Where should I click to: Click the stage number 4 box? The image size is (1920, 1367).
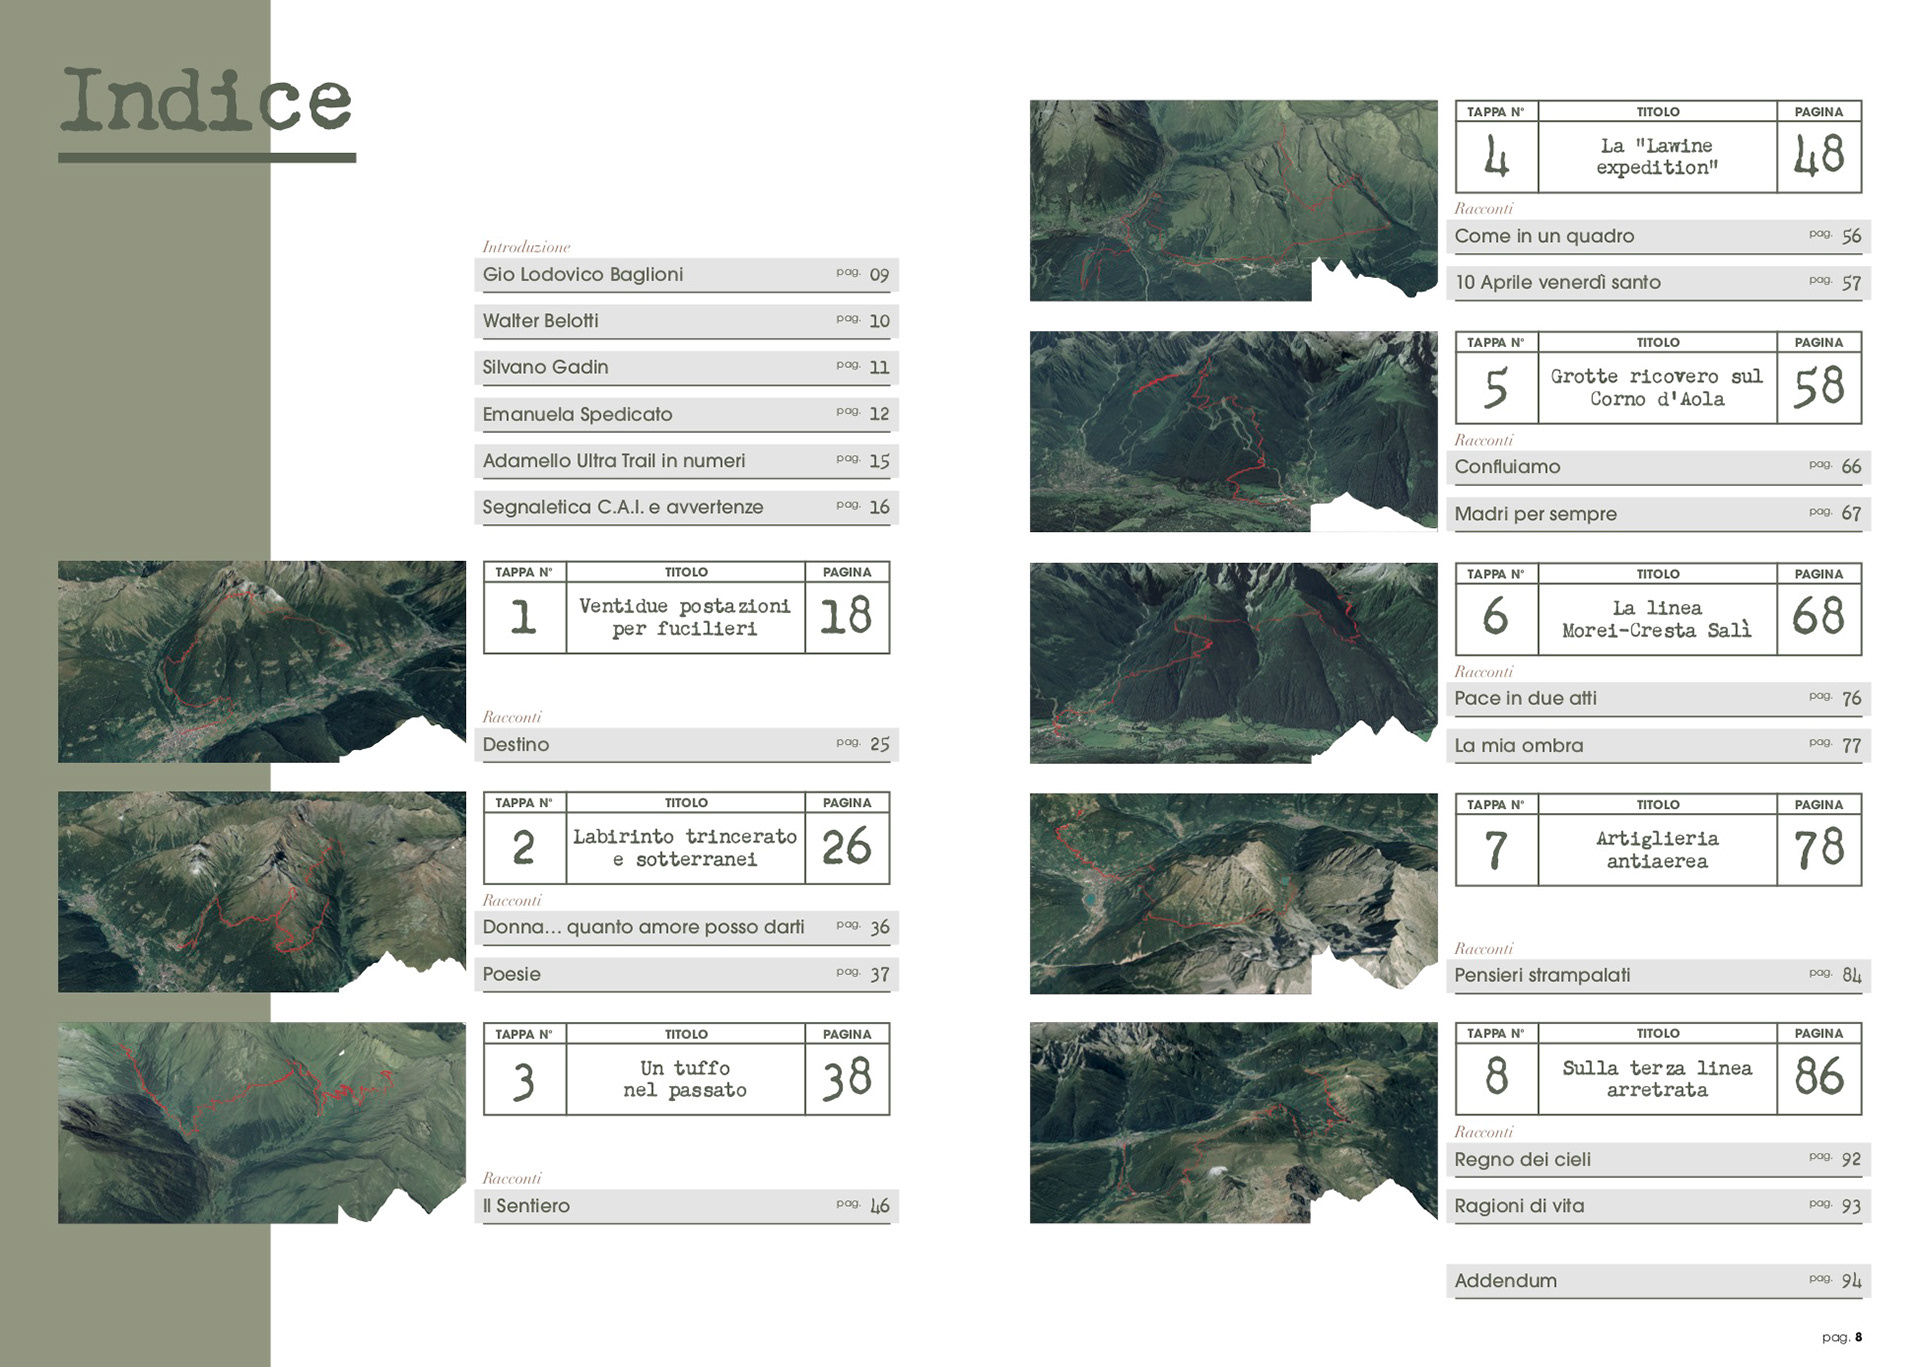pos(1497,157)
